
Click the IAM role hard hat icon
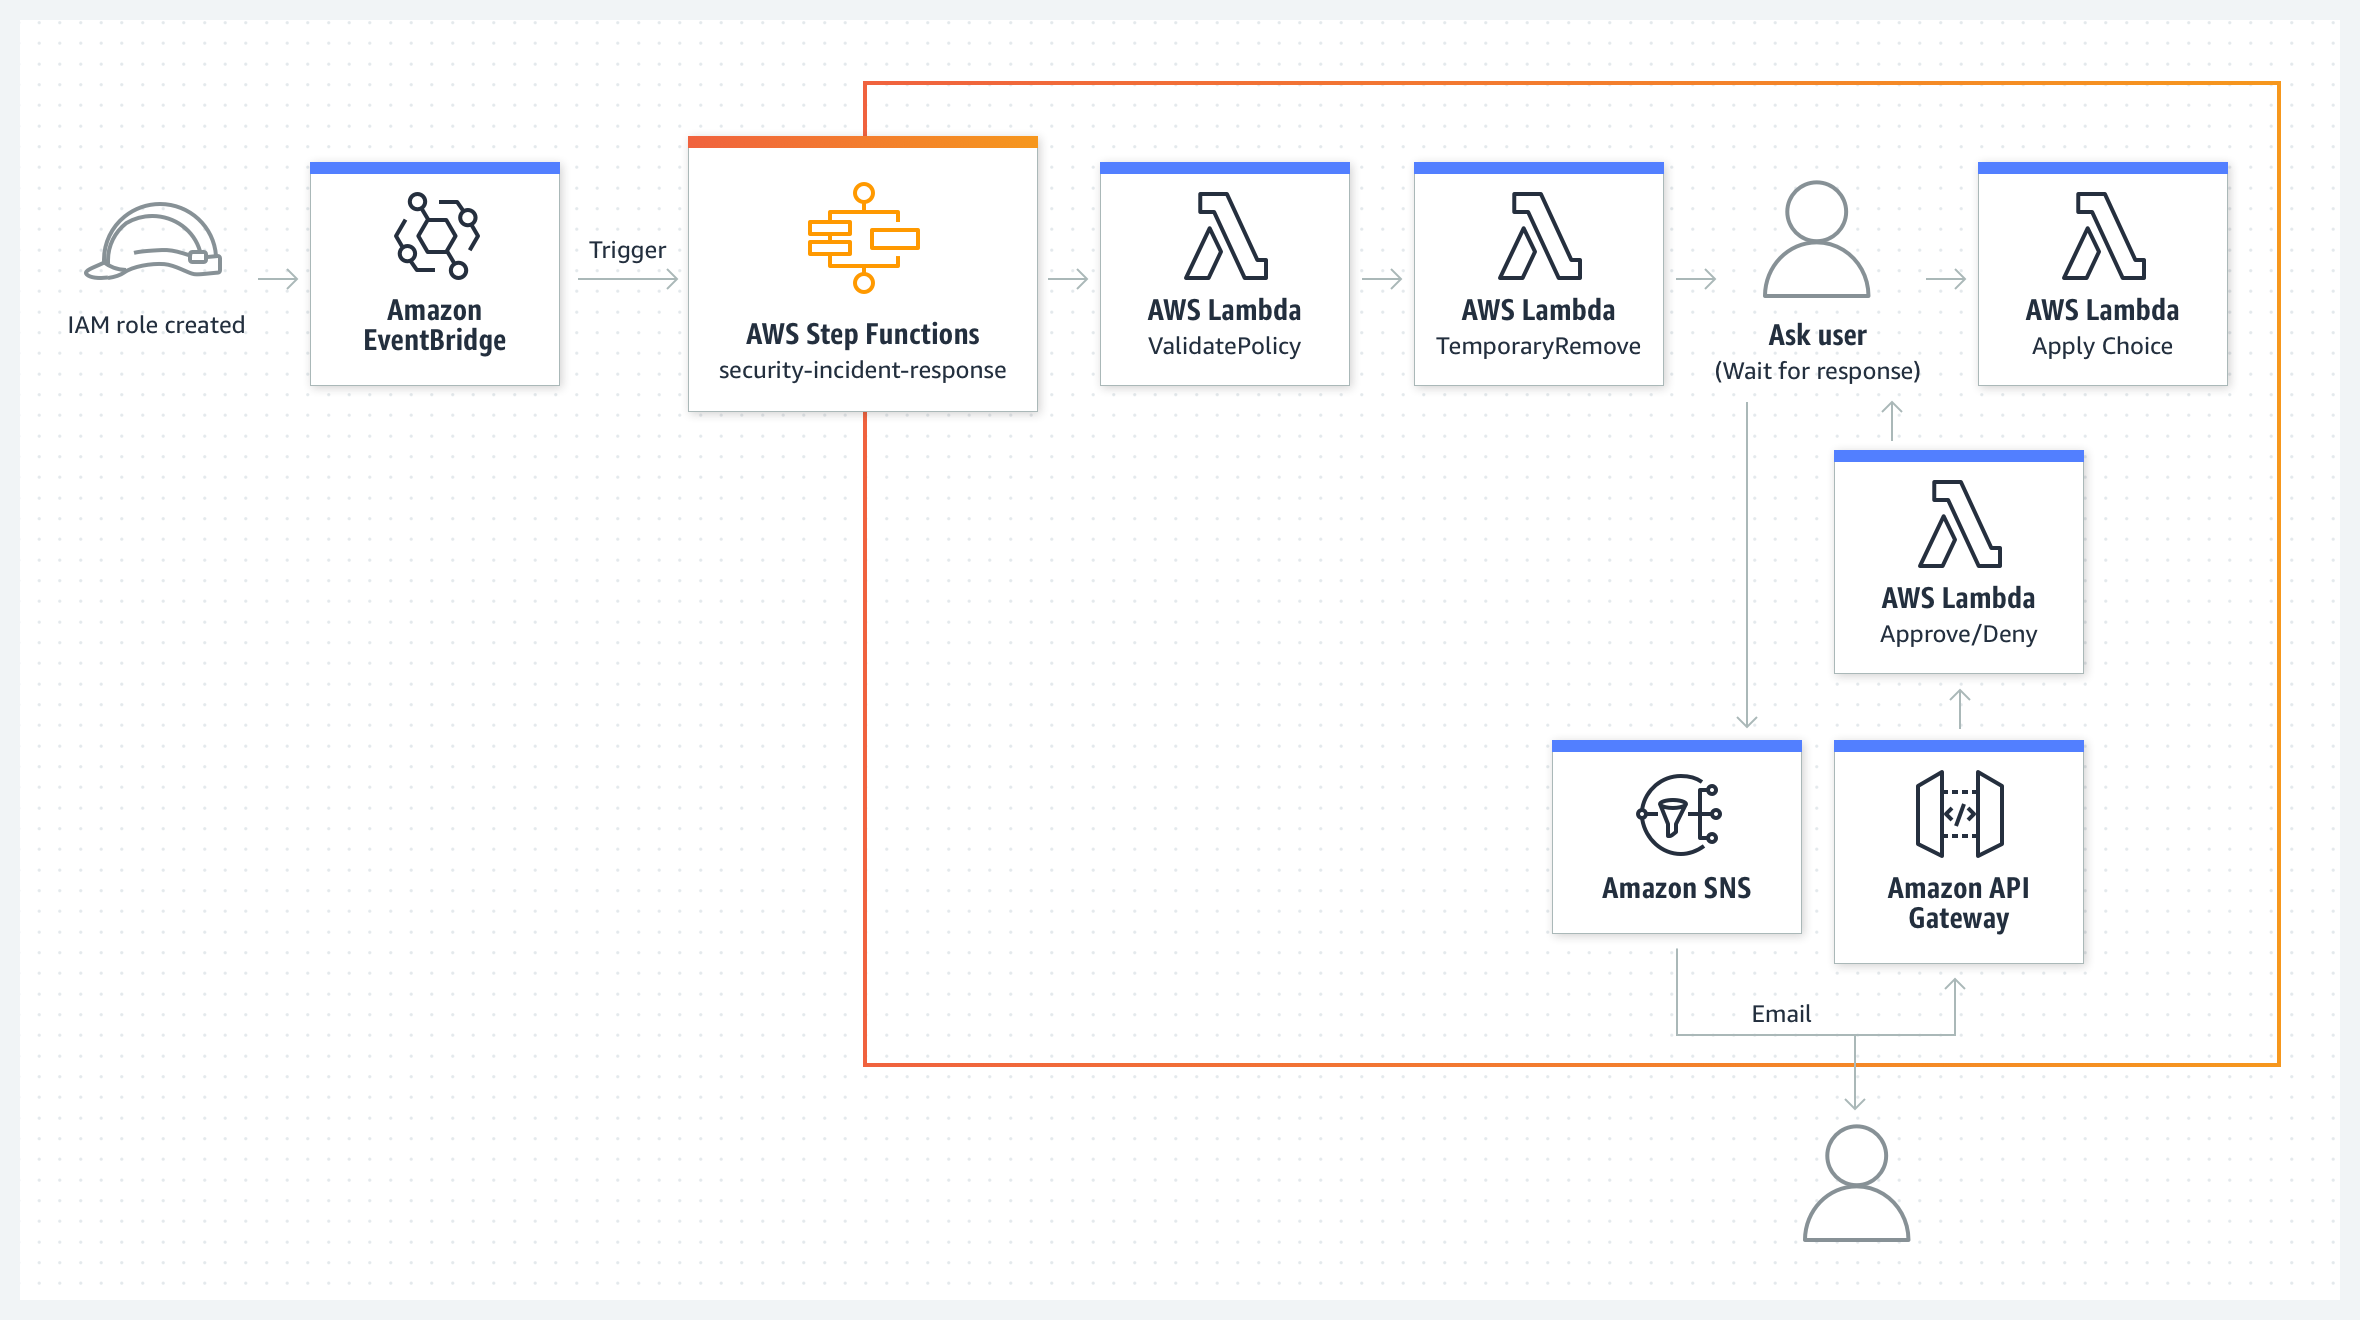point(155,241)
